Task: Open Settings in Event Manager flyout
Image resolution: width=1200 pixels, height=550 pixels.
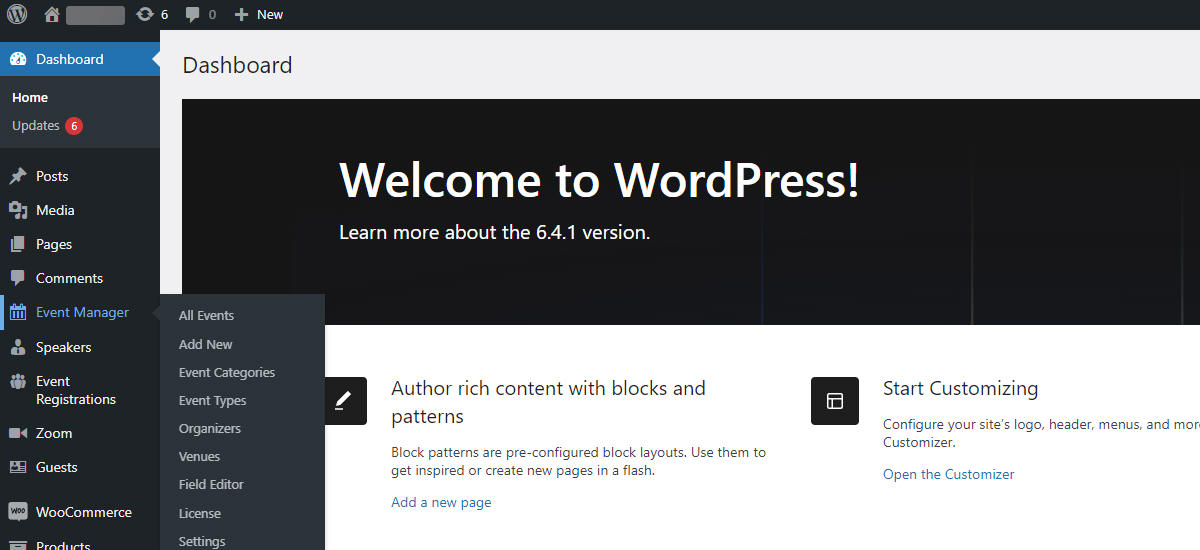Action: point(202,541)
